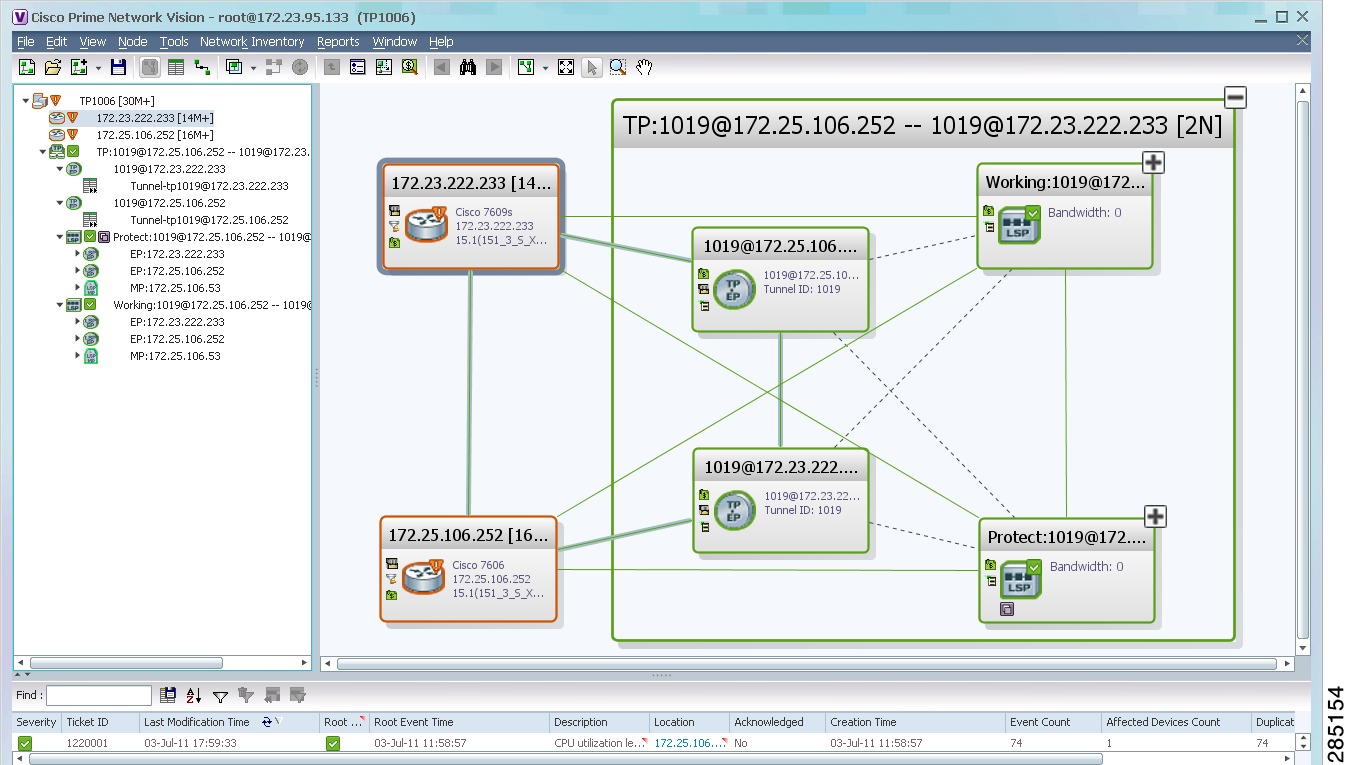Click the Fit in Window icon
The width and height of the screenshot is (1349, 765).
[566, 67]
